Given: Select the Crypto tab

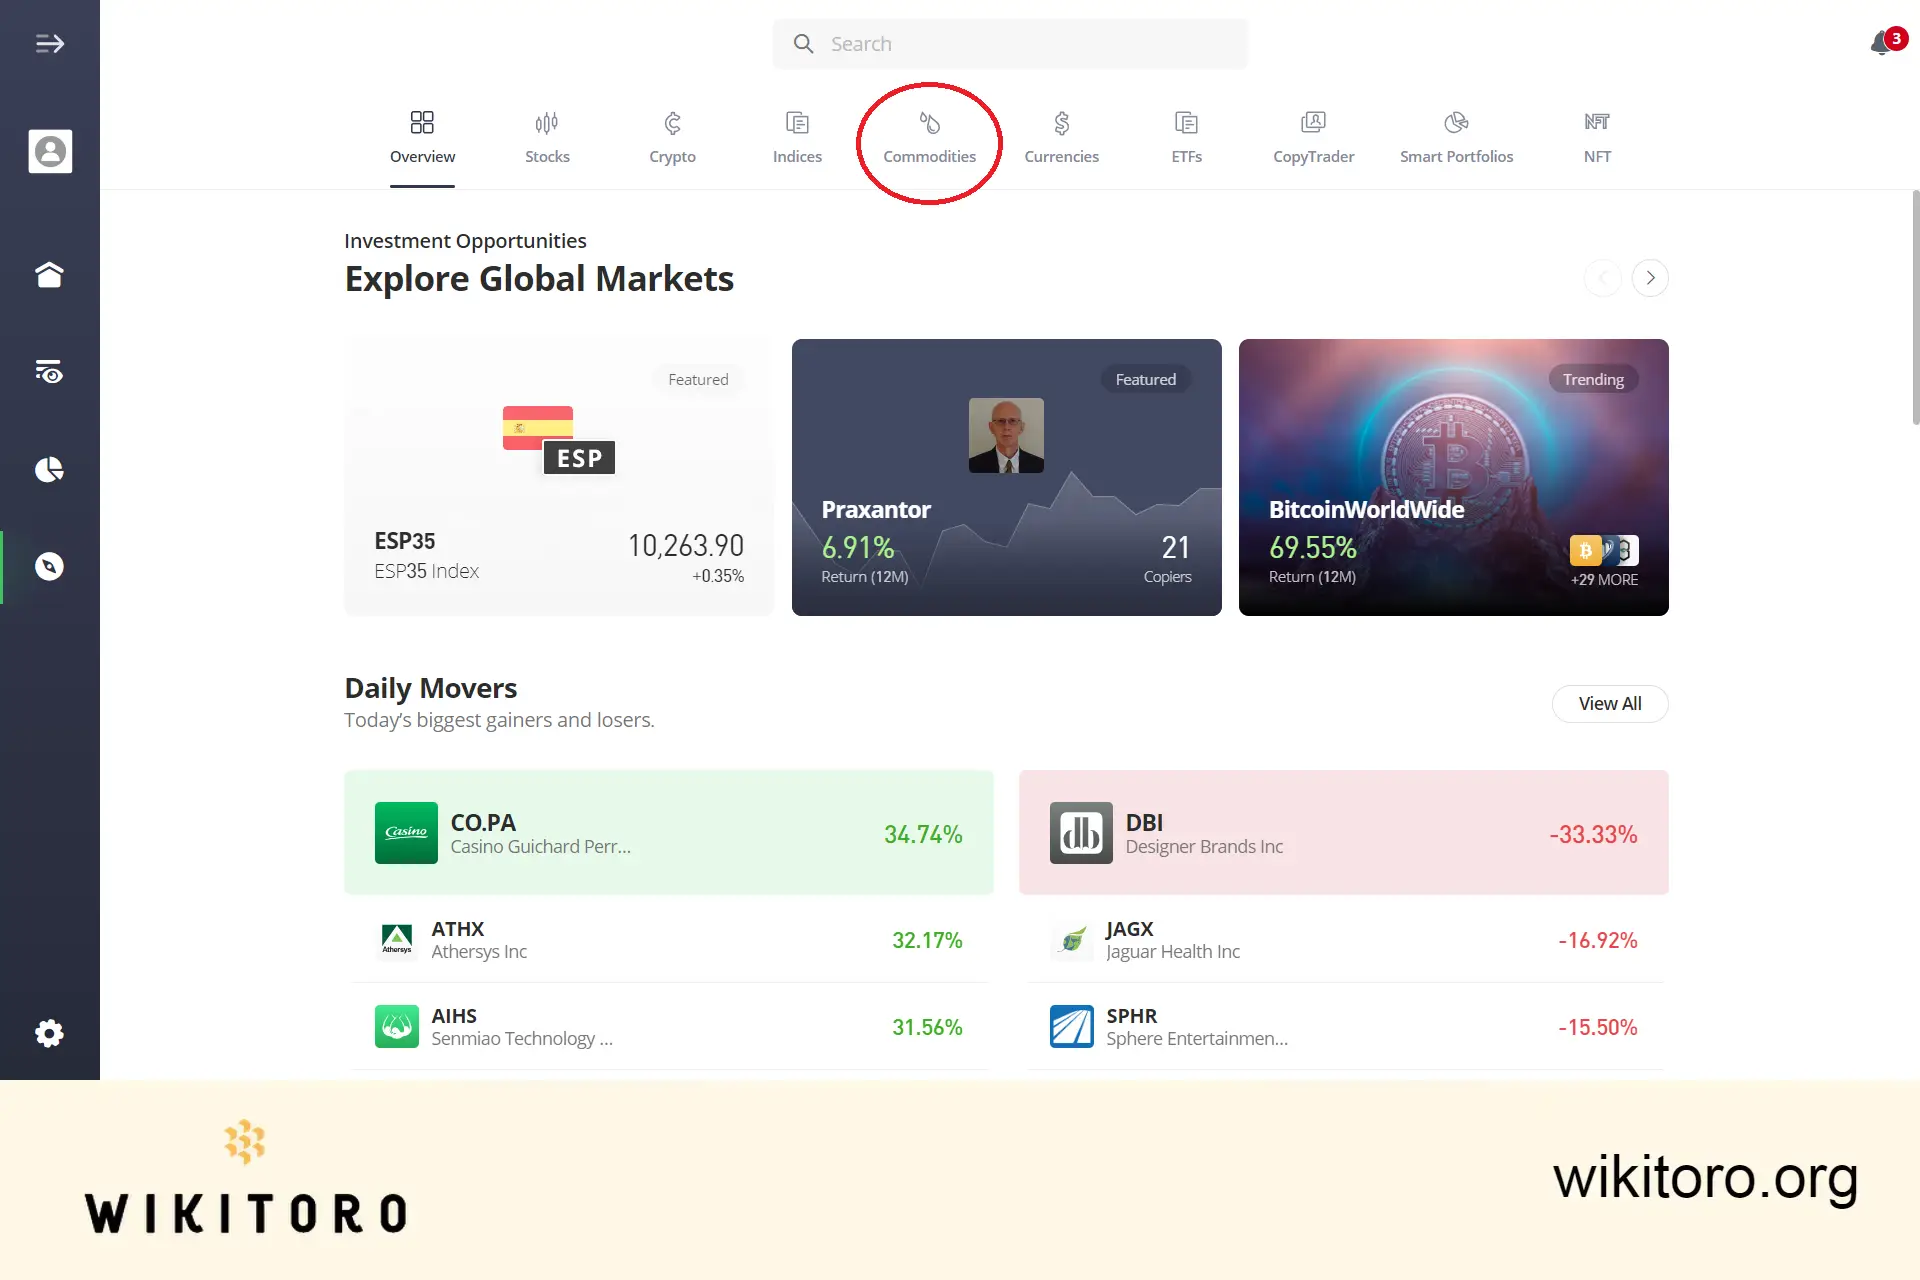Looking at the screenshot, I should [671, 136].
